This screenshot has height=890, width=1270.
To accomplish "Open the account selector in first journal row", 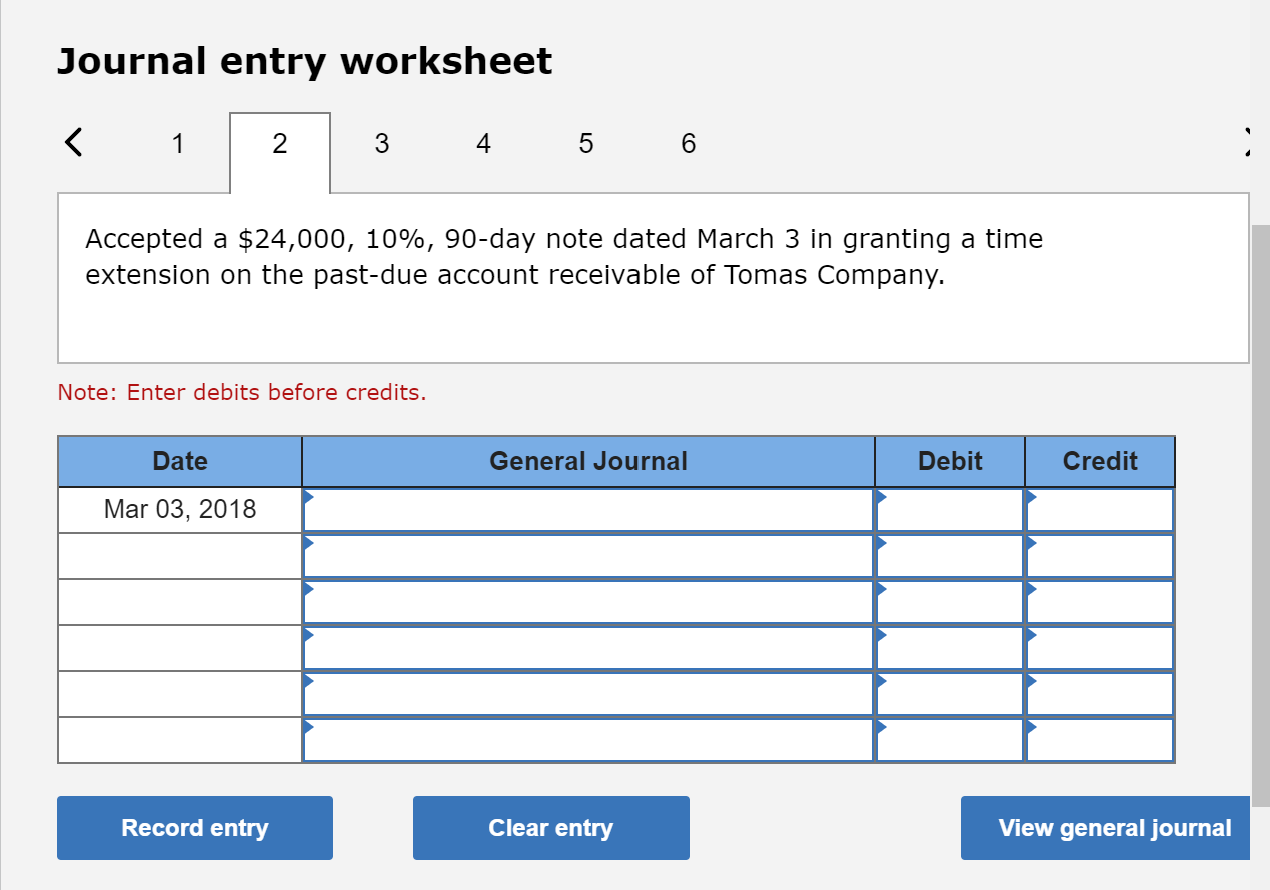I will pos(309,496).
